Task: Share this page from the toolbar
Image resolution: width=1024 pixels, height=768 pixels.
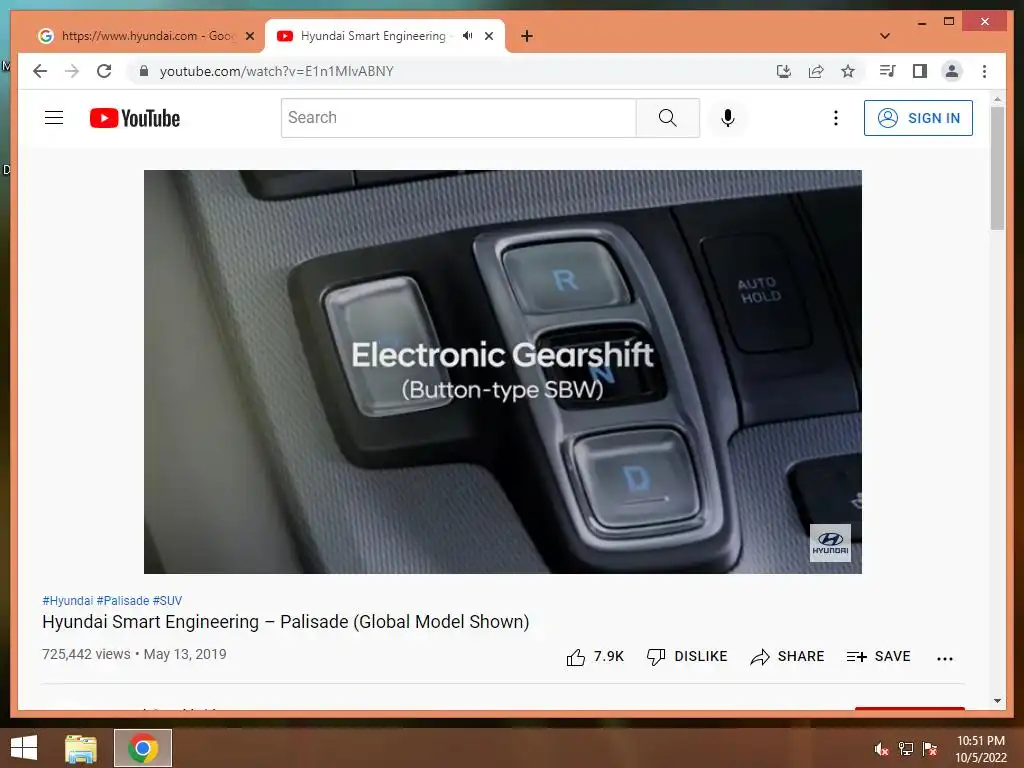Action: [x=816, y=71]
